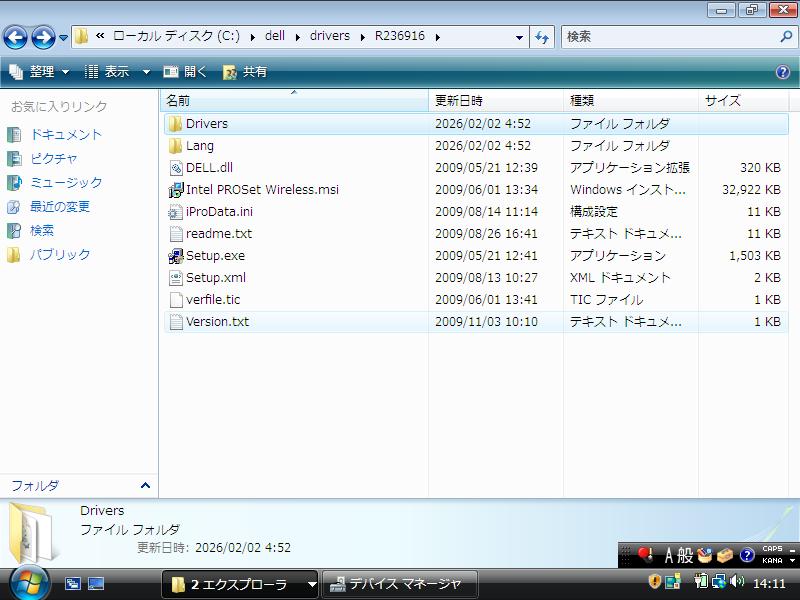Select the iProData.ini file icon
Image resolution: width=800 pixels, height=600 pixels.
[x=176, y=212]
